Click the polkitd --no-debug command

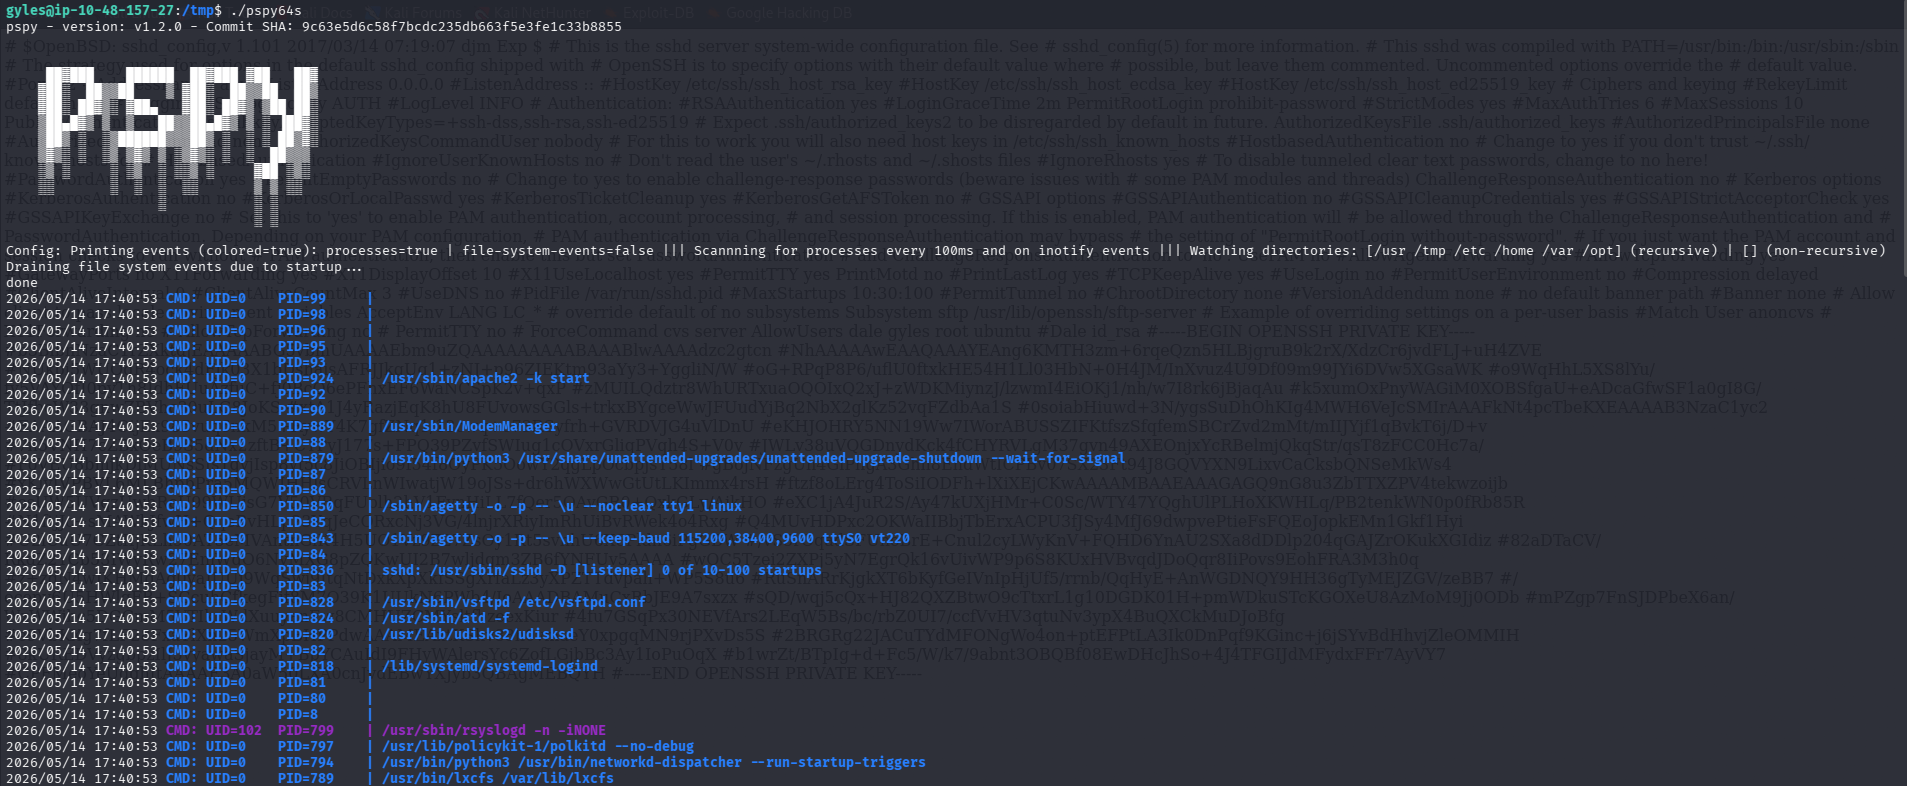pyautogui.click(x=538, y=747)
